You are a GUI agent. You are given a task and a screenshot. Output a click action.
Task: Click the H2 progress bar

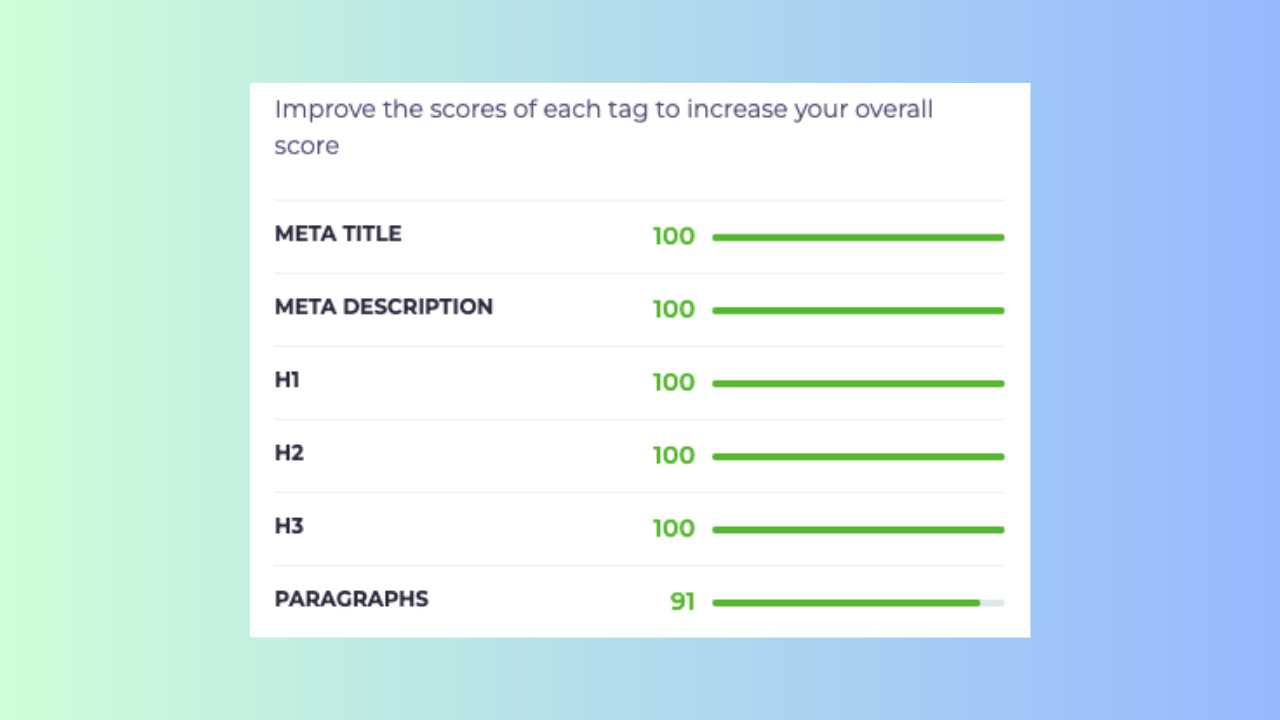coord(858,456)
